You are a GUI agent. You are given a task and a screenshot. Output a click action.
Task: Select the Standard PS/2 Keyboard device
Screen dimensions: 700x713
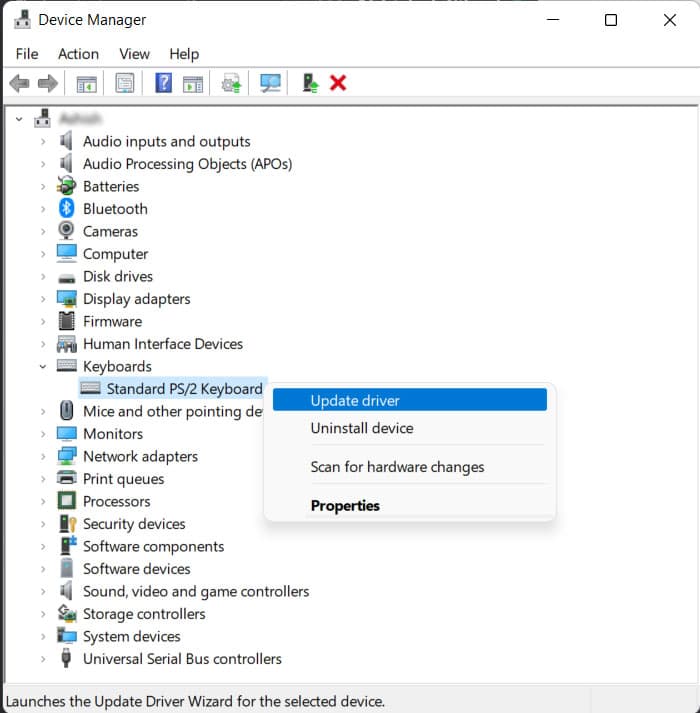(184, 389)
